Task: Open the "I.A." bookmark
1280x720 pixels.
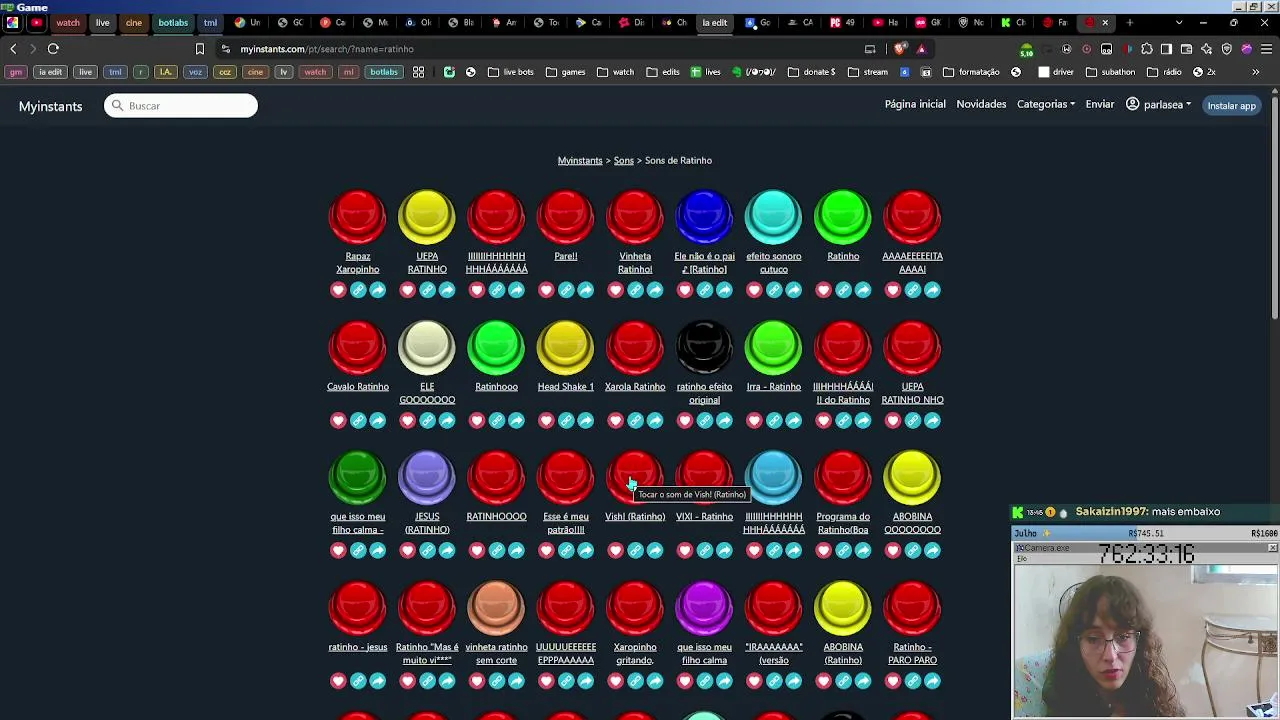Action: pyautogui.click(x=166, y=72)
